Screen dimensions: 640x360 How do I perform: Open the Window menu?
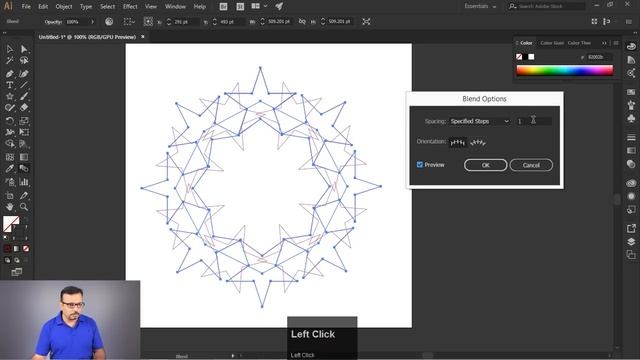click(176, 7)
